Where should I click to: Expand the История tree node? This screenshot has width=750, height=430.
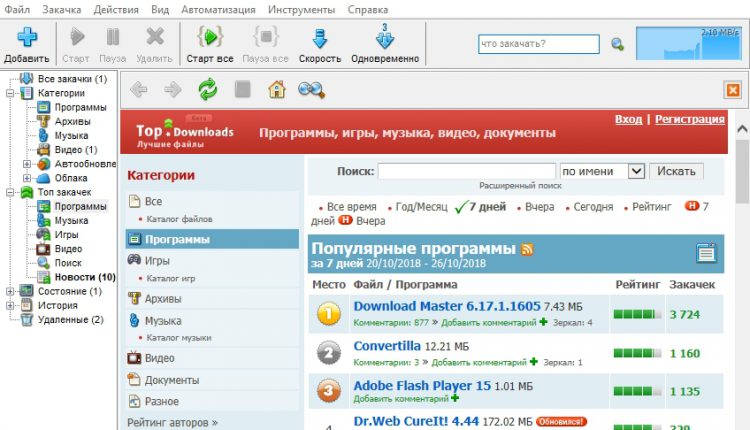pyautogui.click(x=10, y=305)
